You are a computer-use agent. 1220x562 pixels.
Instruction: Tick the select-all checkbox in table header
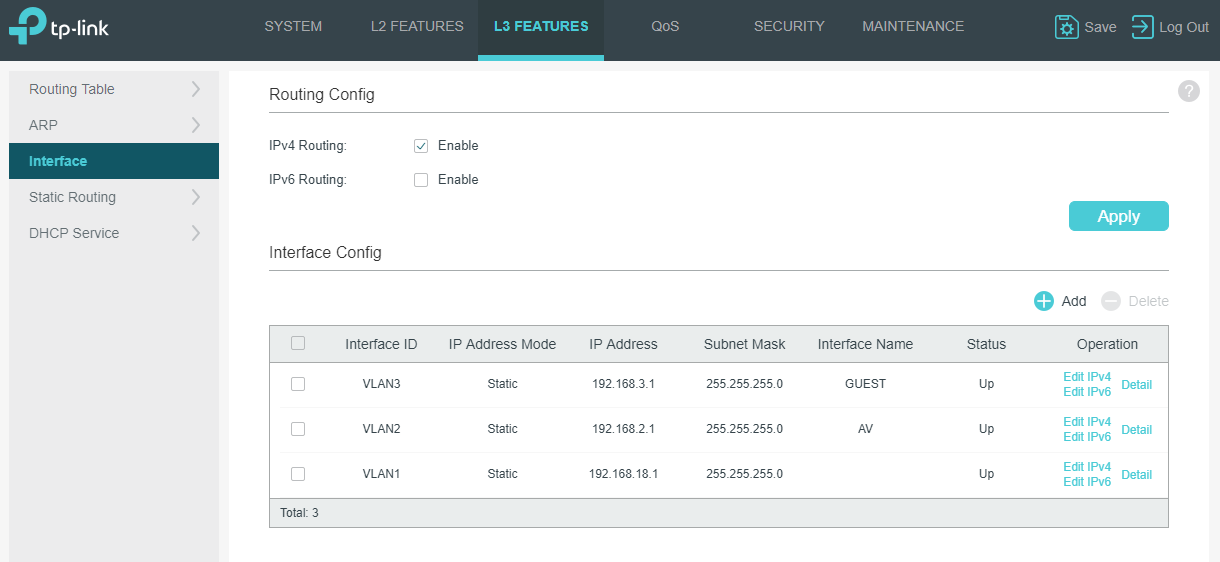[x=298, y=343]
